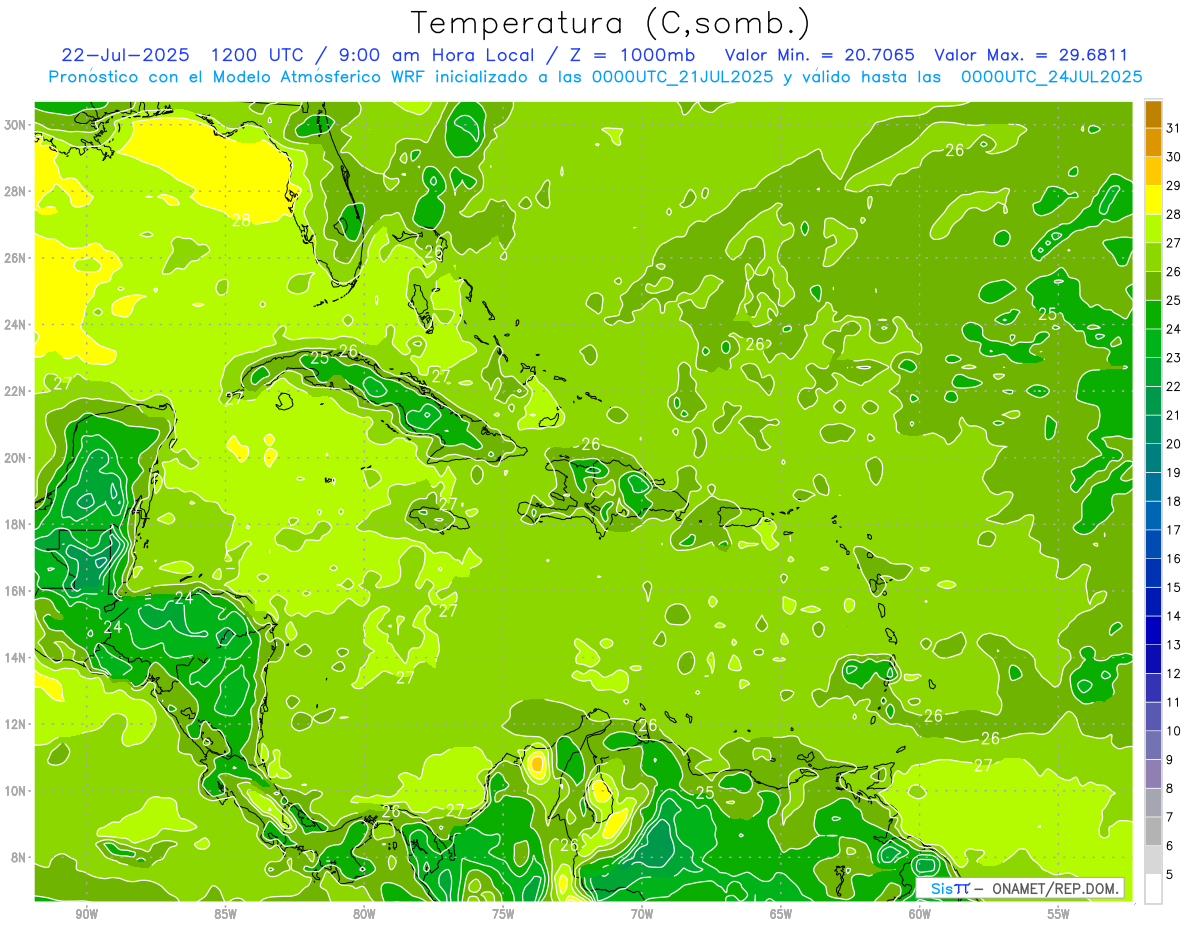Click the 20N latitude axis label
1200x927 pixels.
pos(15,458)
